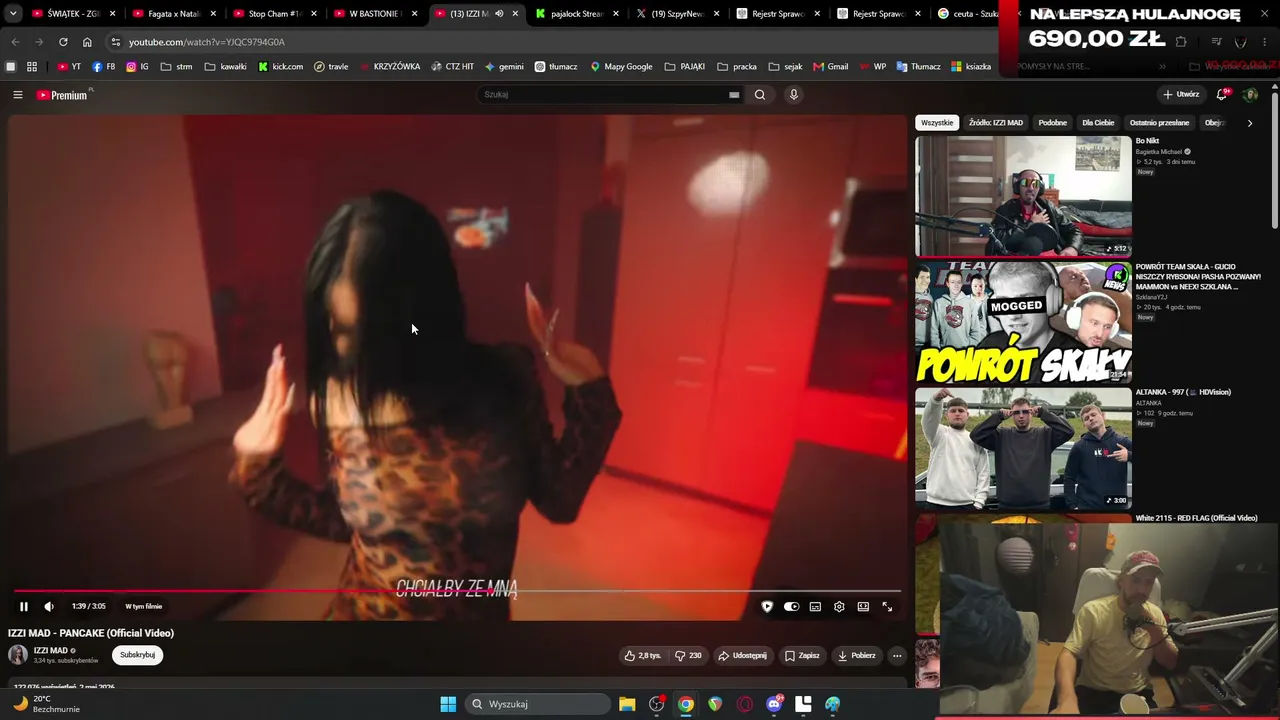Open the 'POWRÓT SKAŁY' video thumbnail
The image size is (1280, 720).
1023,322
